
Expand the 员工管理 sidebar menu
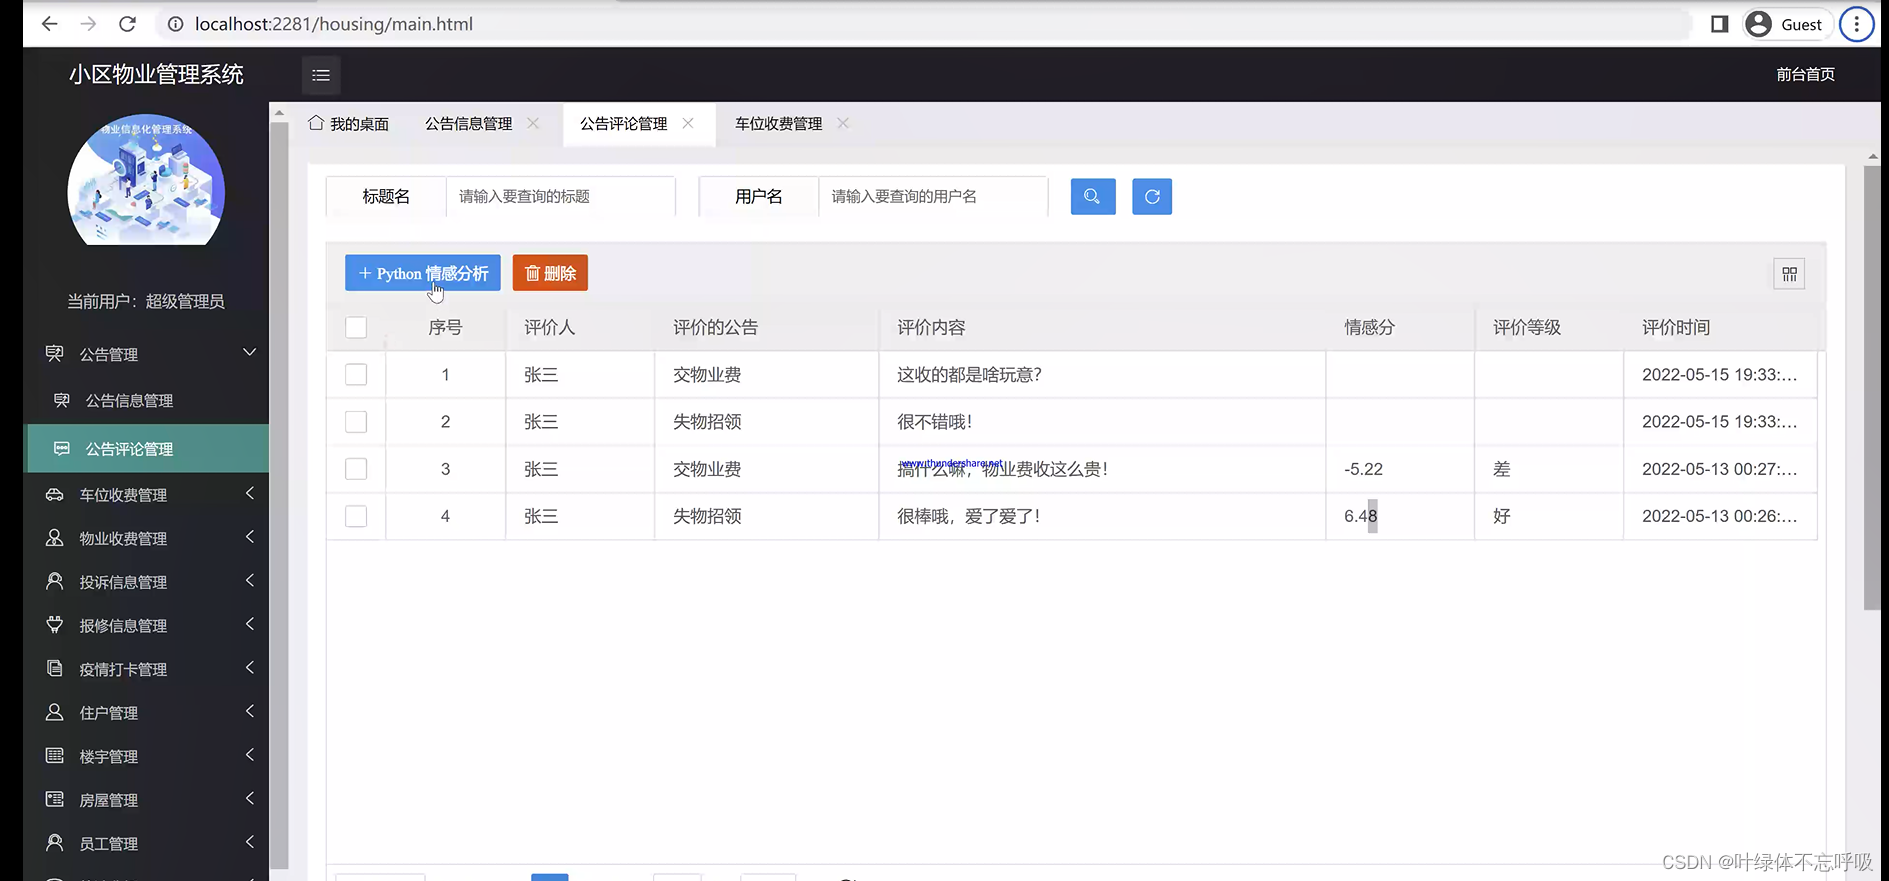pyautogui.click(x=146, y=843)
